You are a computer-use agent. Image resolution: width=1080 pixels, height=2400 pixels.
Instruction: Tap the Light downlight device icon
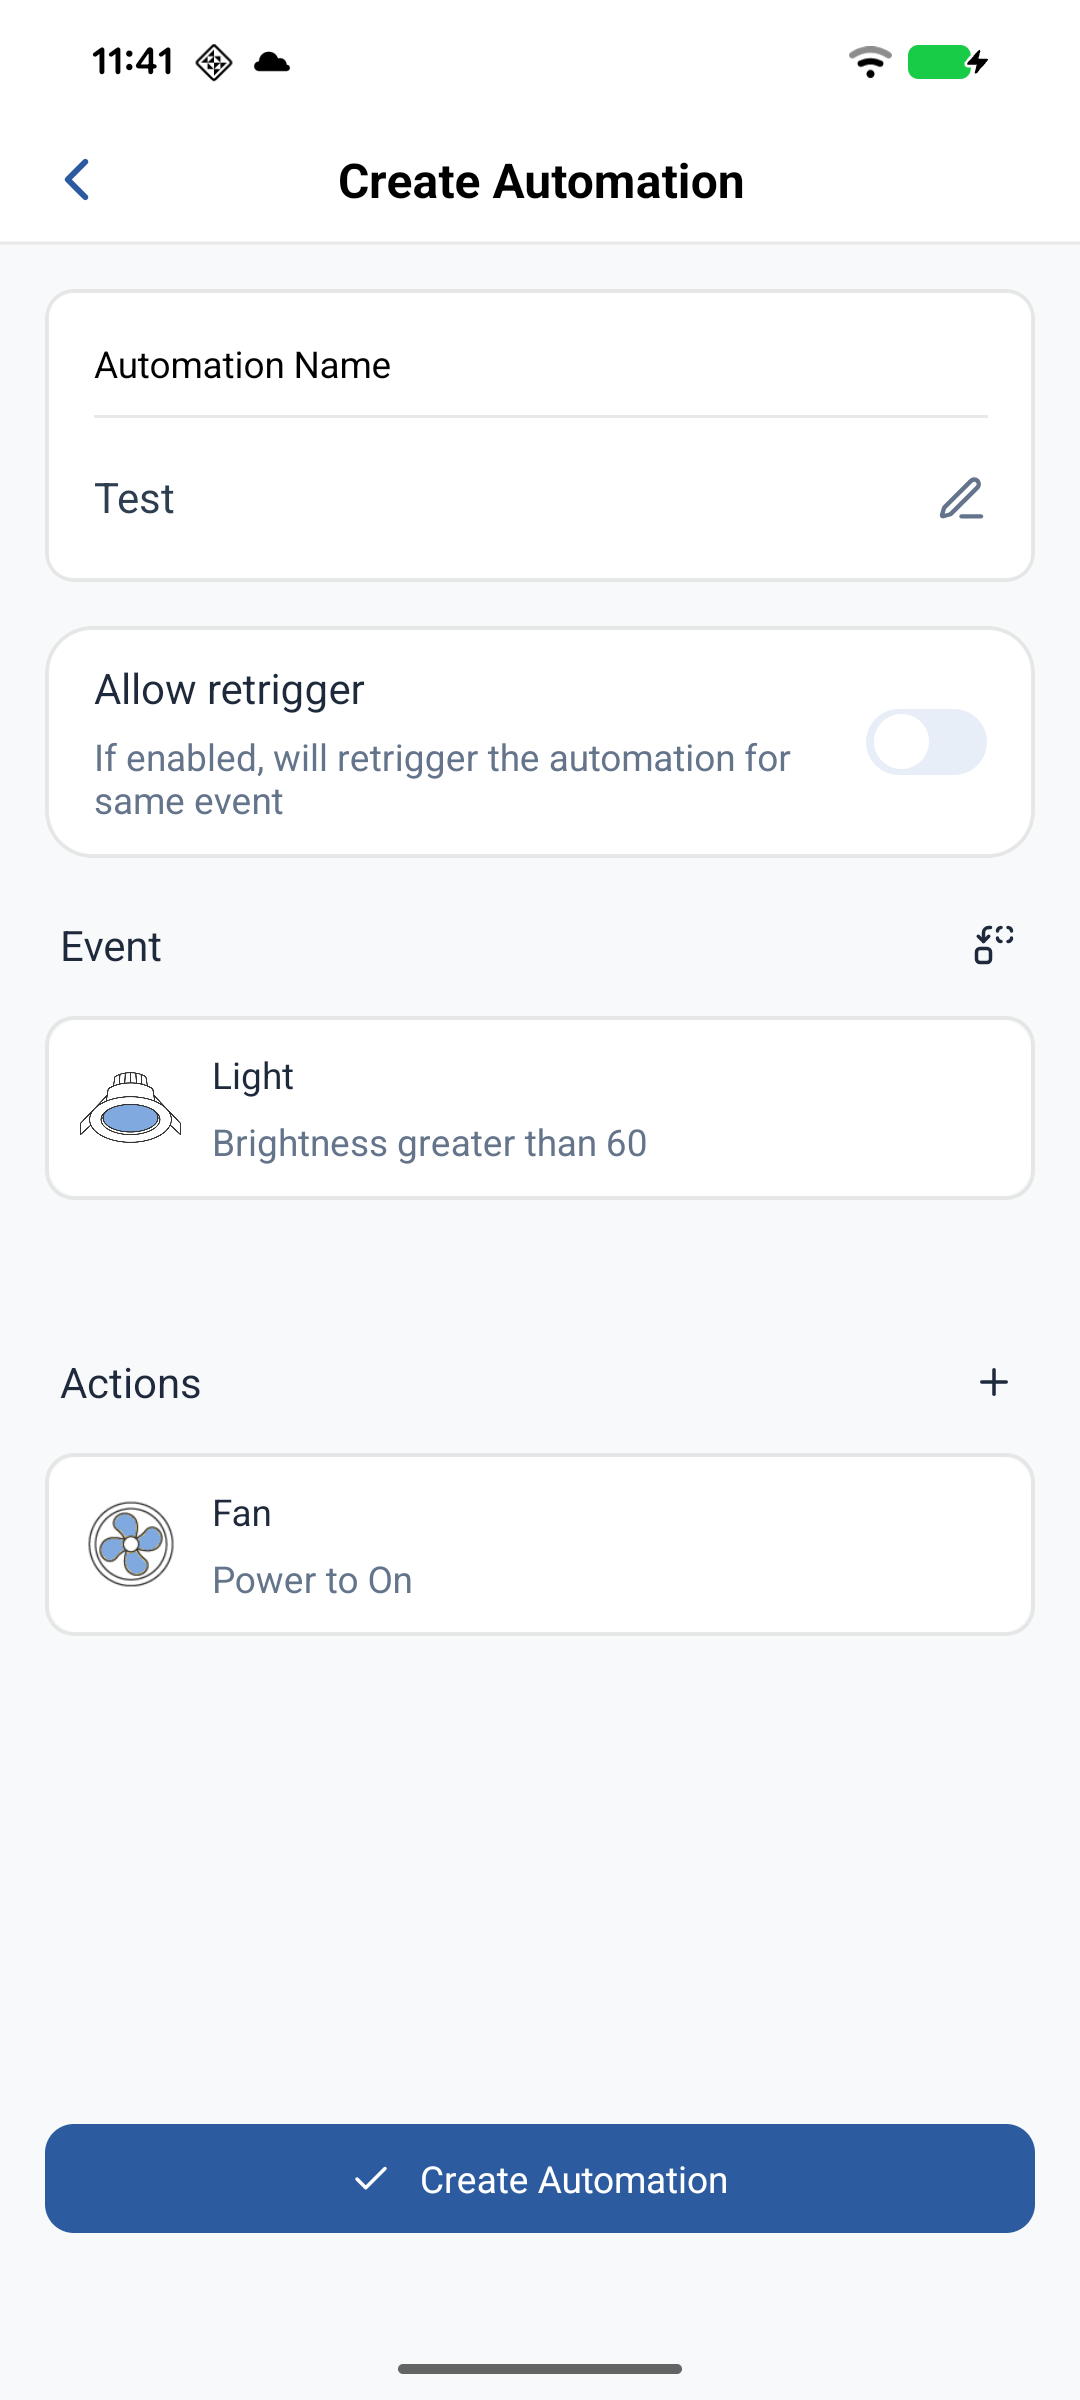[131, 1109]
